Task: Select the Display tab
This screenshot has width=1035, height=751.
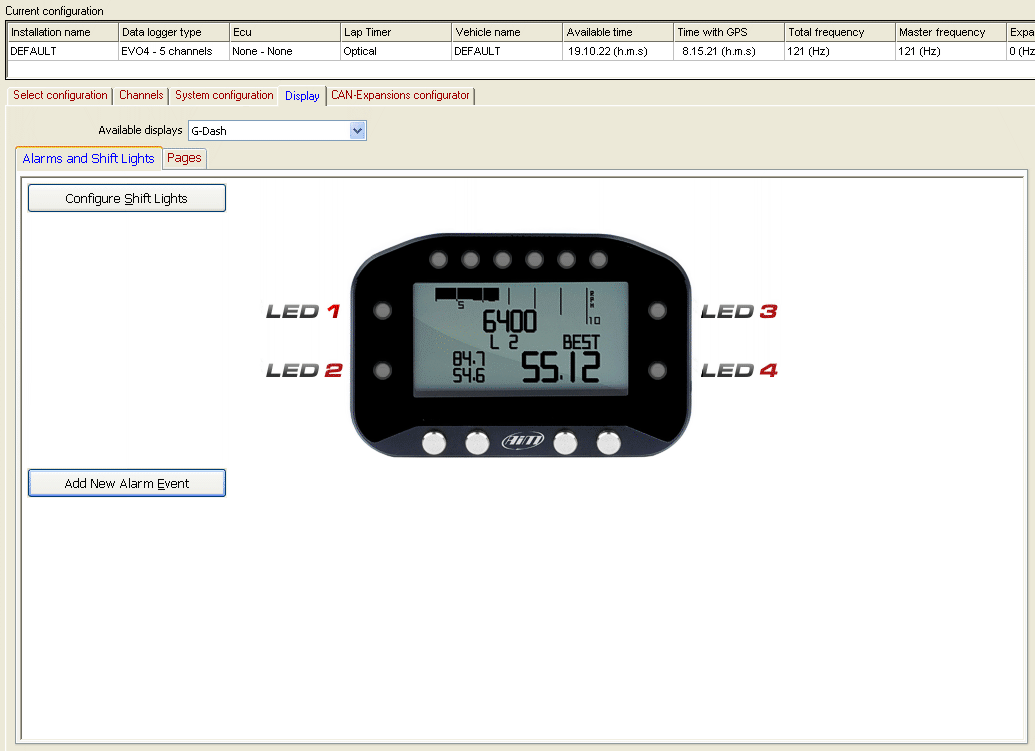Action: click(302, 96)
